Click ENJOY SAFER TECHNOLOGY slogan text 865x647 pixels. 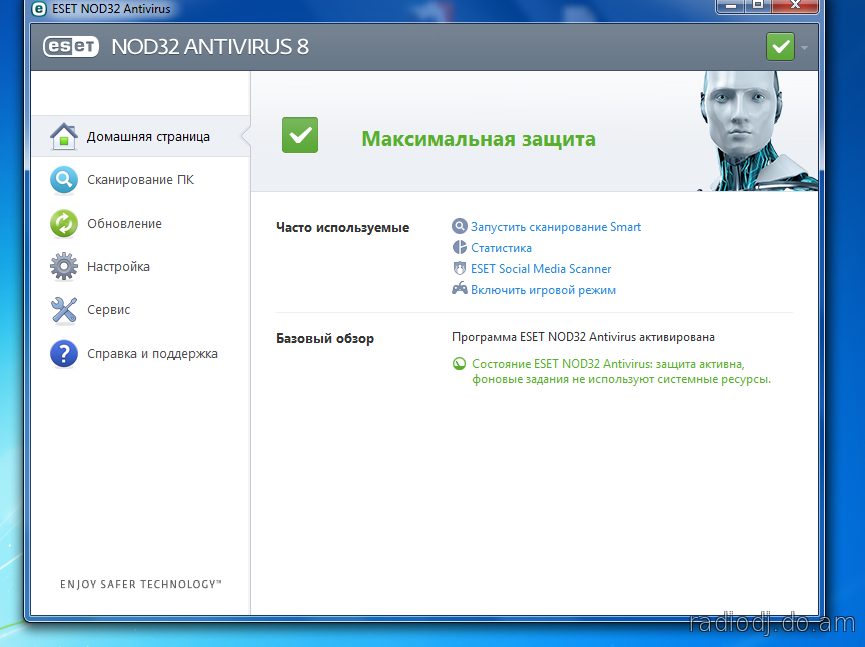pos(141,584)
